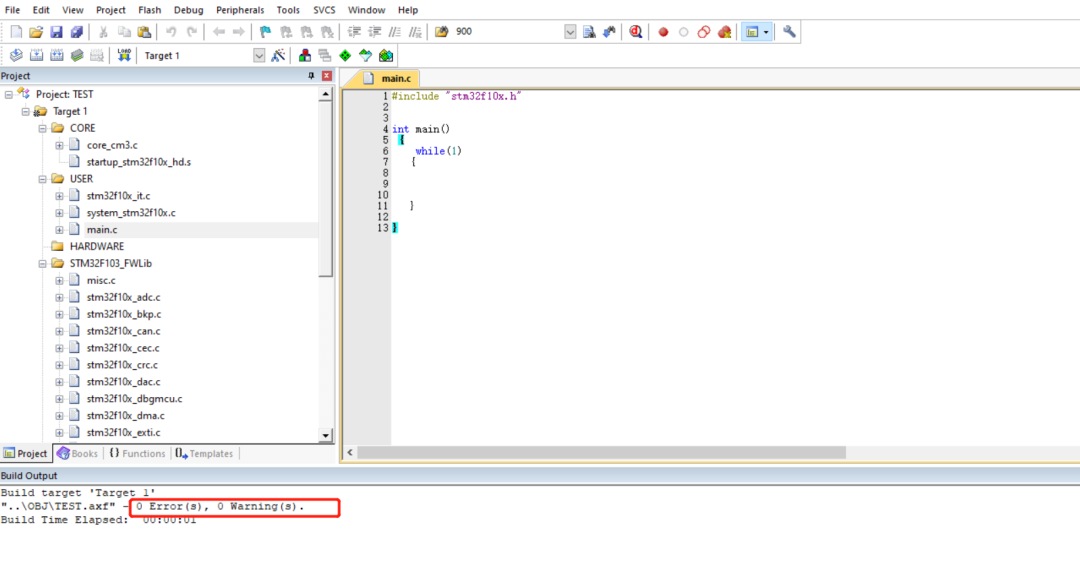Open the Manage Run-Time Environment green diamond icon

click(345, 56)
